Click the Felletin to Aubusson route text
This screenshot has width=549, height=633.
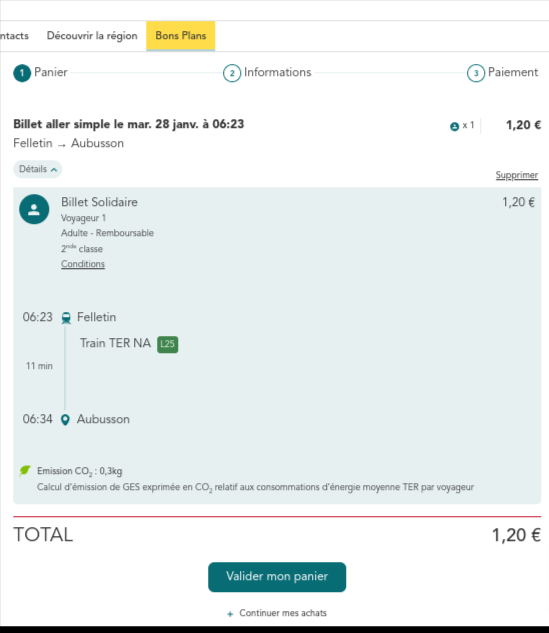(69, 143)
